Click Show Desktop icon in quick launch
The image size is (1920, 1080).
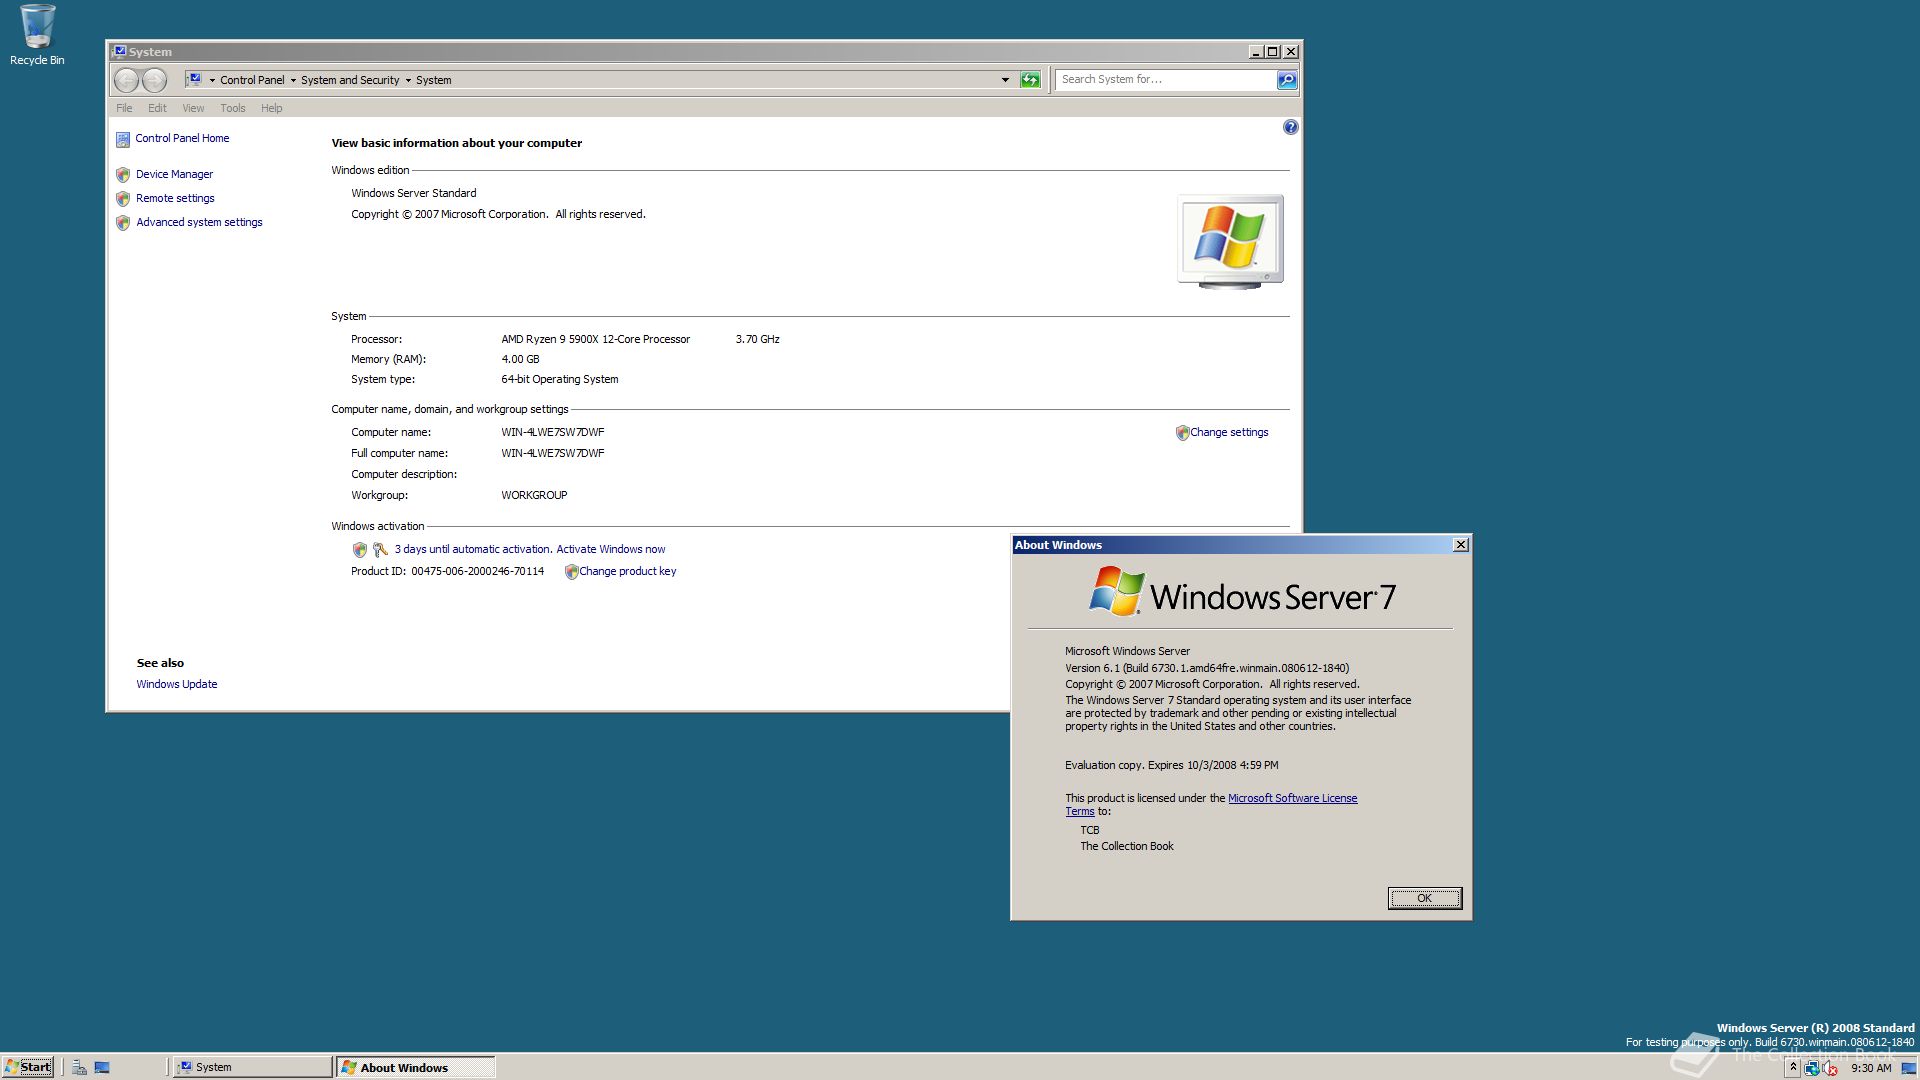coord(102,1067)
